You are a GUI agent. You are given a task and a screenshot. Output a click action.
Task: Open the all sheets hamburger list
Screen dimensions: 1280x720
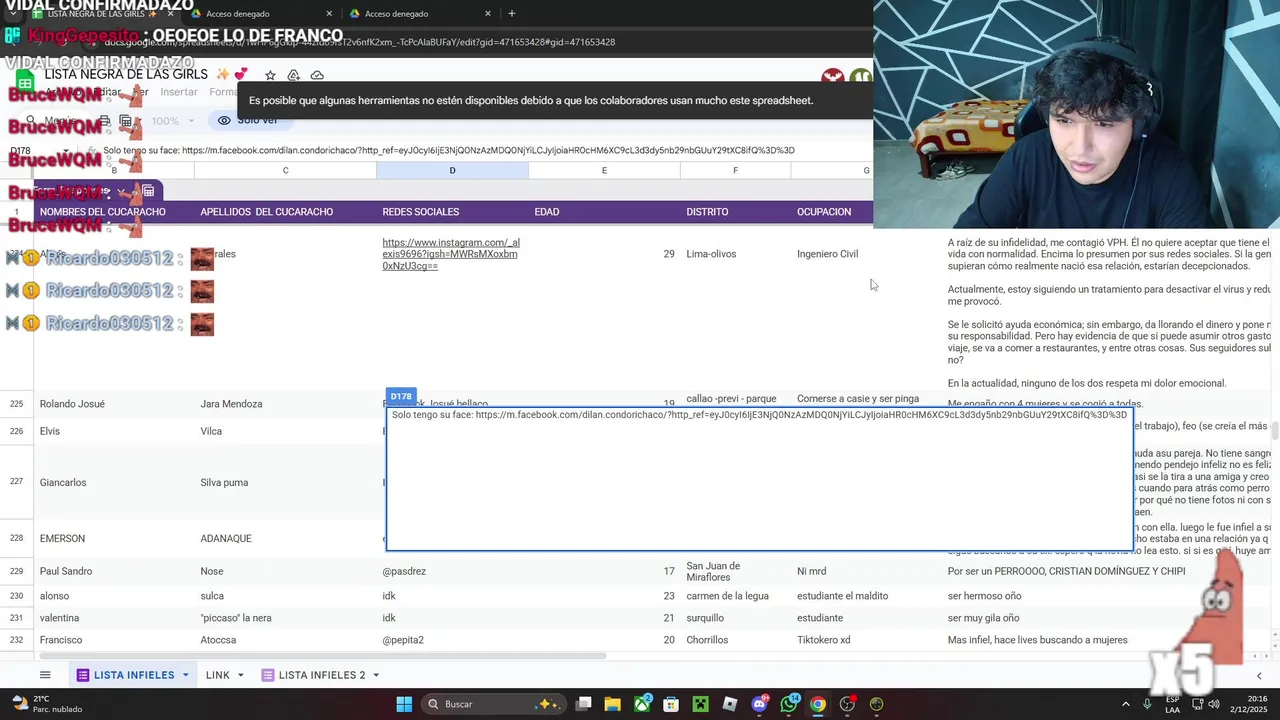tap(45, 675)
